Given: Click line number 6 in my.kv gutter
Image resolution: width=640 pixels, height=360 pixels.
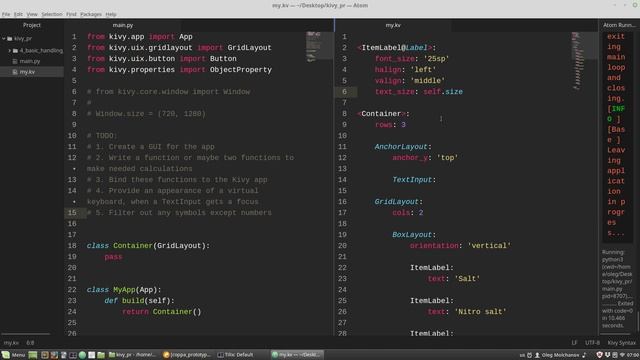Looking at the screenshot, I should click(x=344, y=92).
